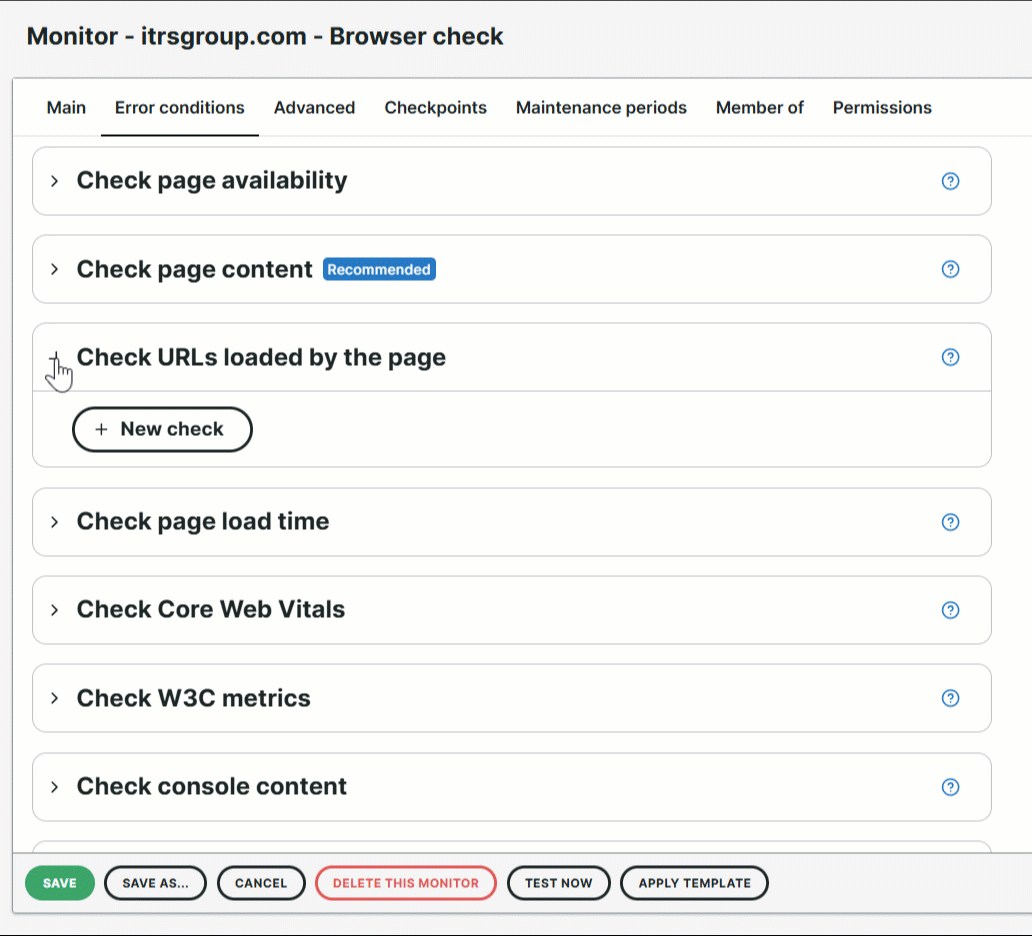Collapse Check URLs loaded by the page section
The width and height of the screenshot is (1032, 936).
(55, 357)
